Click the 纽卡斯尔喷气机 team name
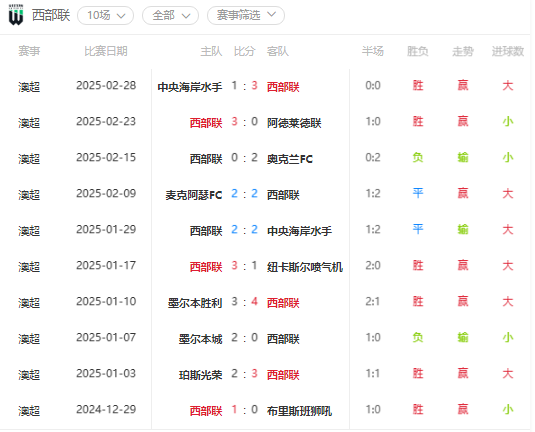535x432 pixels. (x=305, y=267)
